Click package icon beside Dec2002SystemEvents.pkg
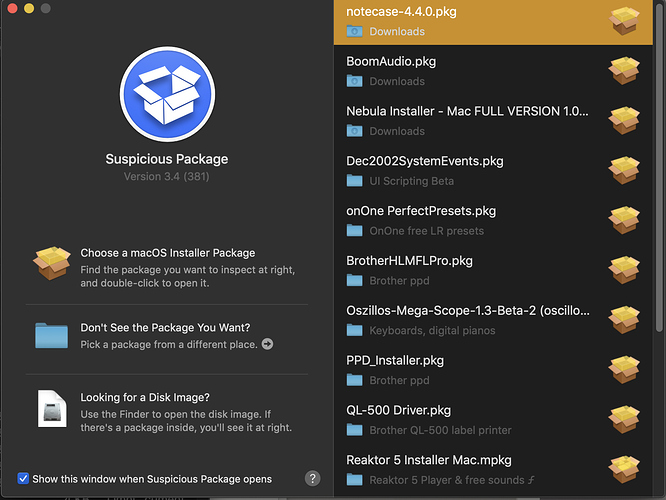The width and height of the screenshot is (666, 500). tap(624, 170)
